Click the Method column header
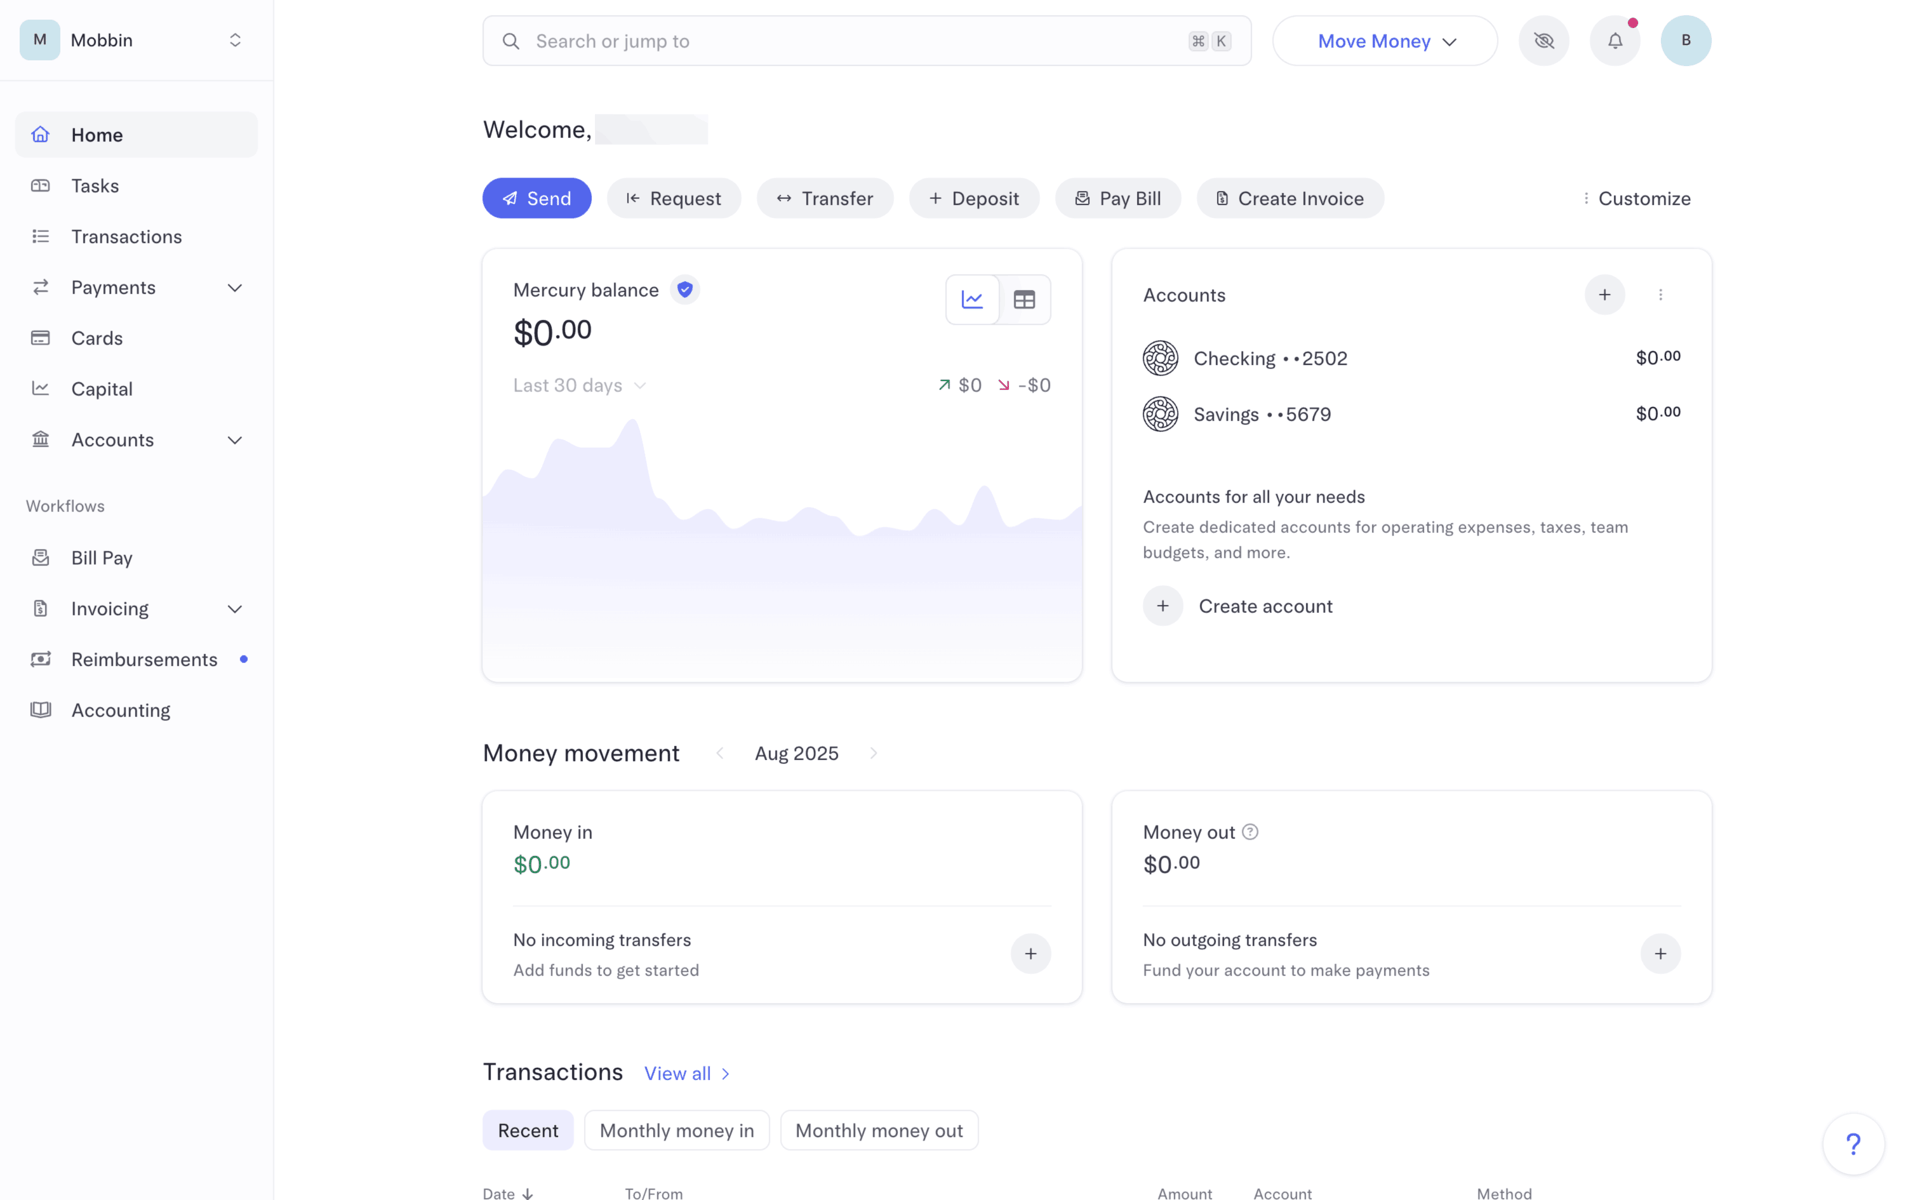The height and width of the screenshot is (1200, 1920). (x=1504, y=1193)
